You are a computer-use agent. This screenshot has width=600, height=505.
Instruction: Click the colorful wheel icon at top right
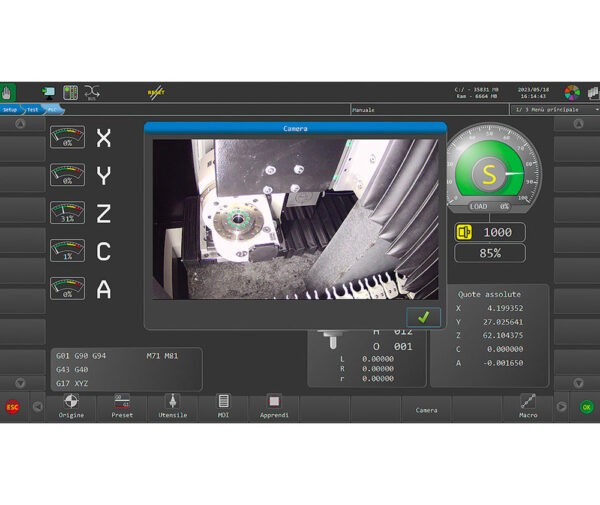tap(572, 91)
